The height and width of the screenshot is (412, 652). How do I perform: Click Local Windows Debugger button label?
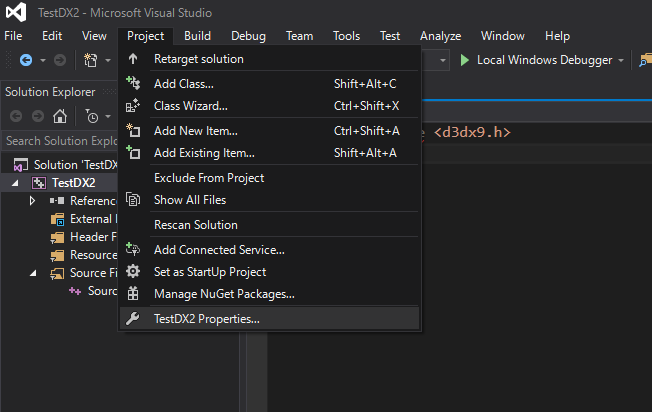point(544,60)
